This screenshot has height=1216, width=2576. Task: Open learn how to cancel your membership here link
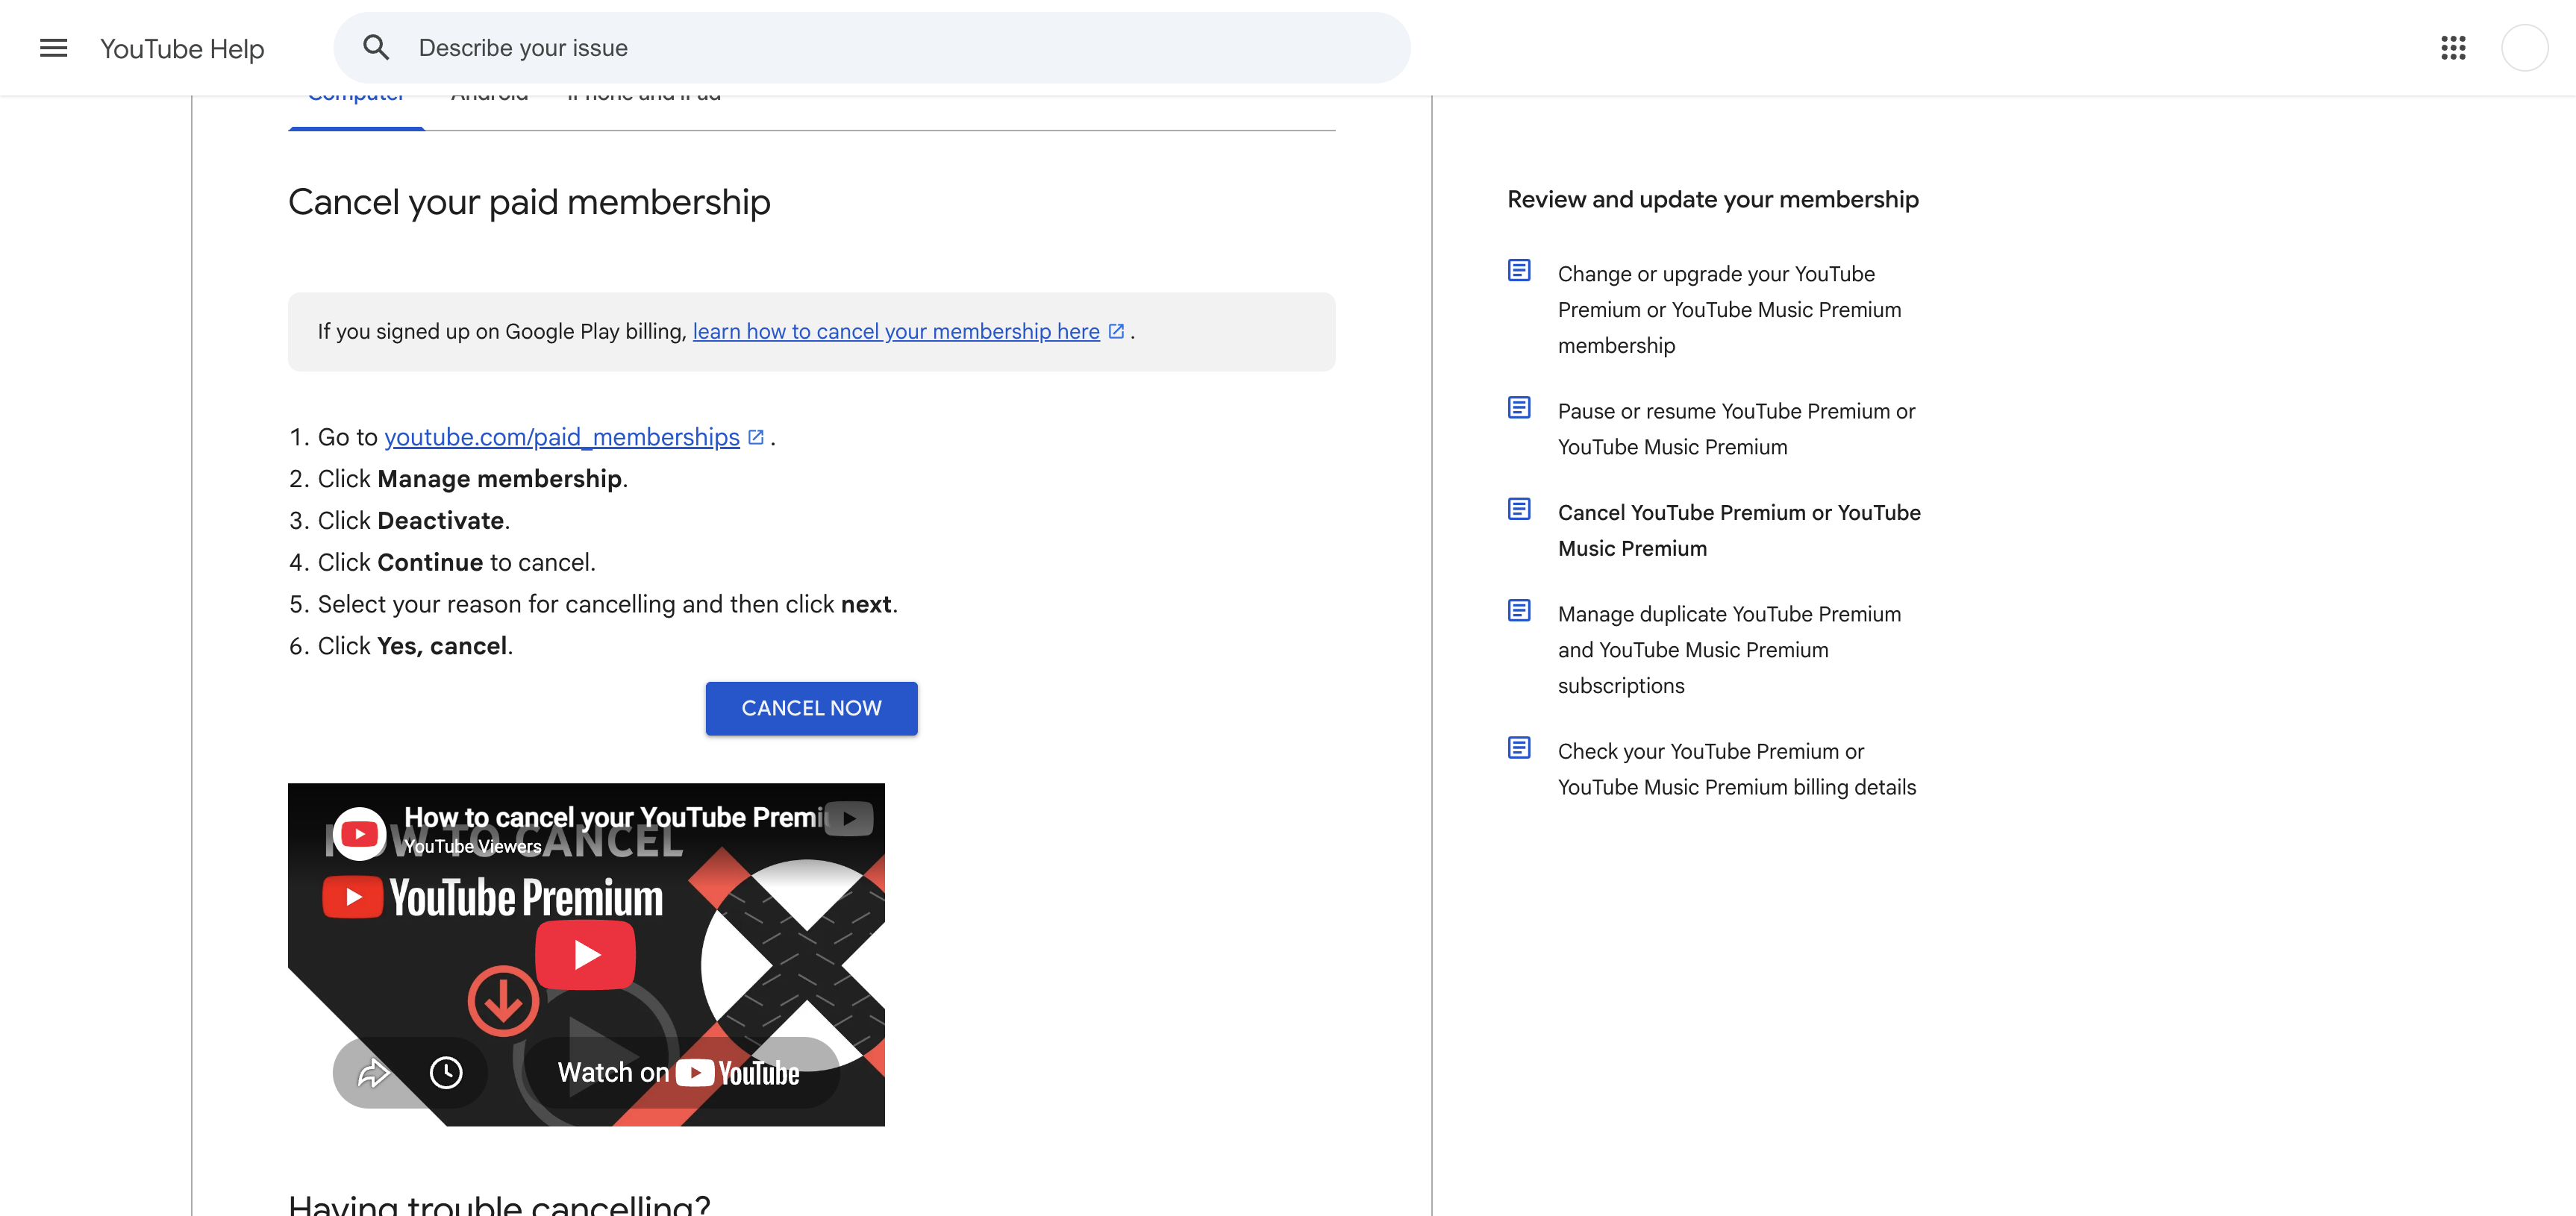[896, 331]
